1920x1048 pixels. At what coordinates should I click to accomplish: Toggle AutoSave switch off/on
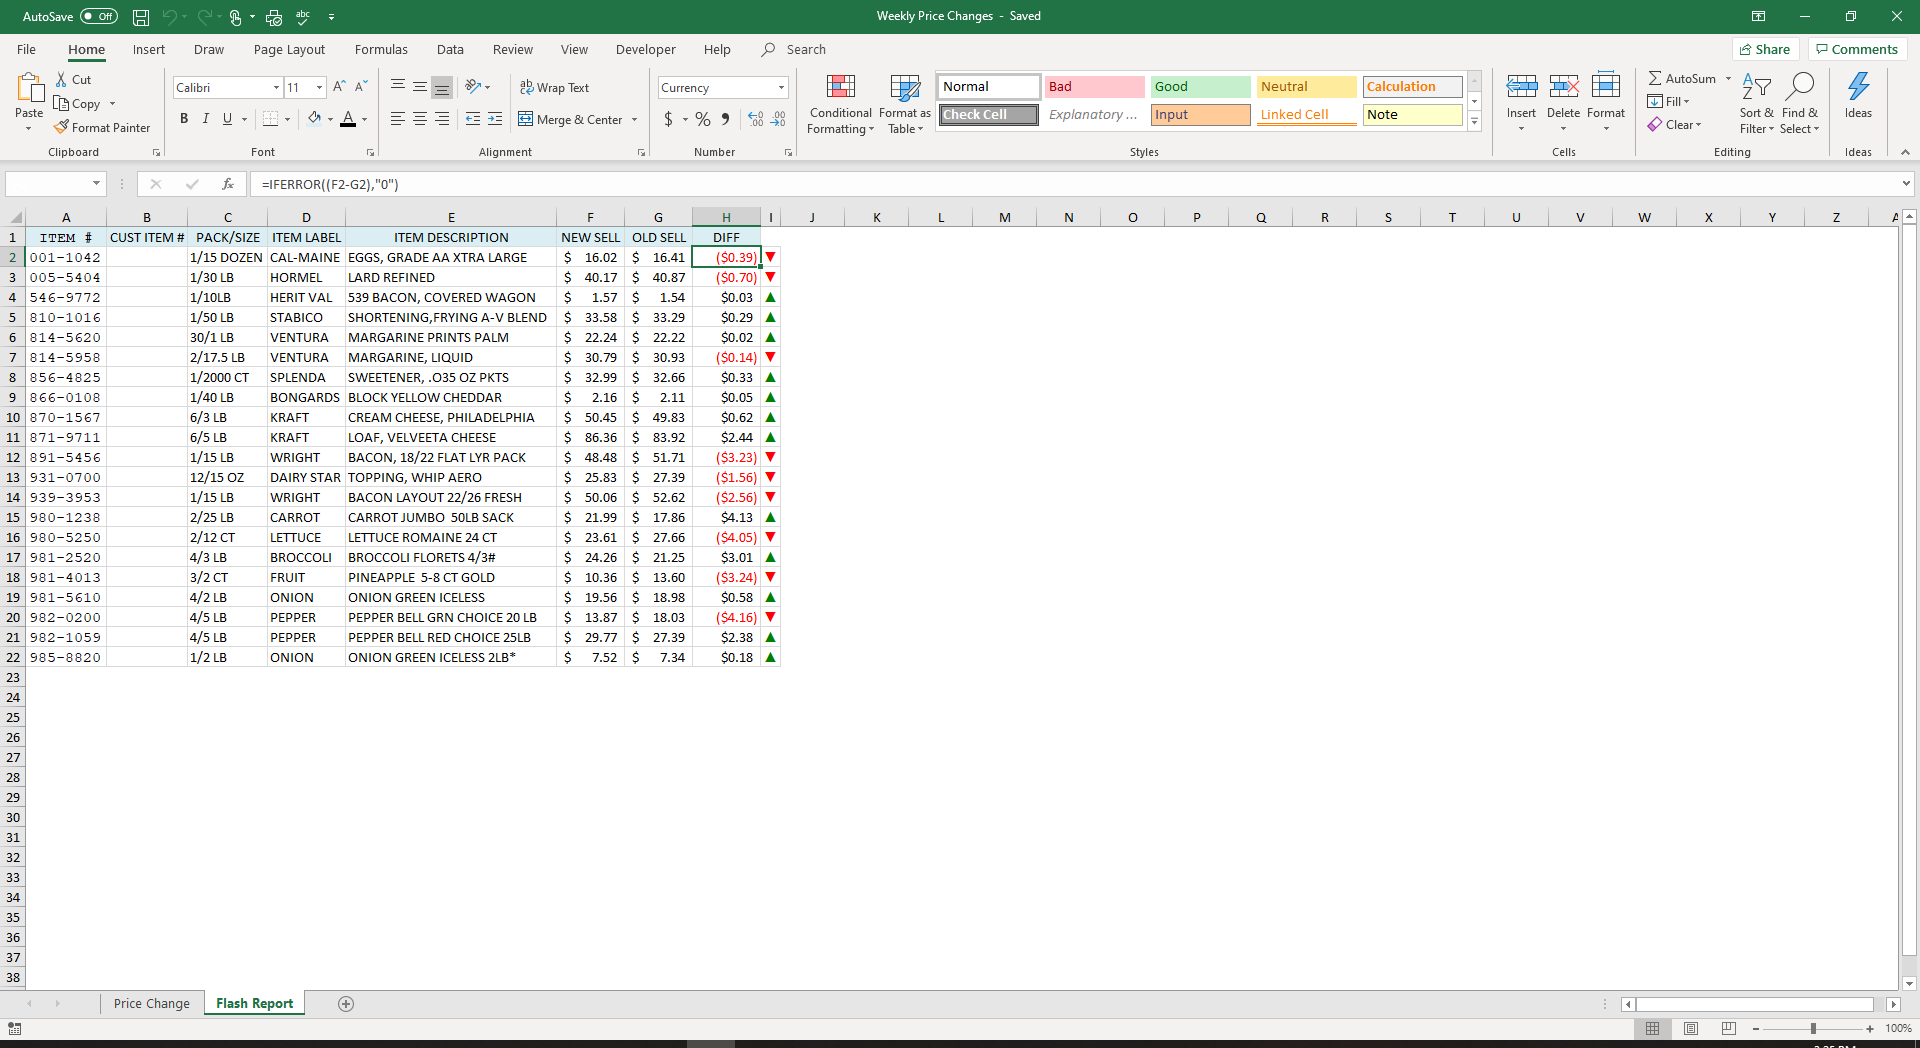point(99,16)
